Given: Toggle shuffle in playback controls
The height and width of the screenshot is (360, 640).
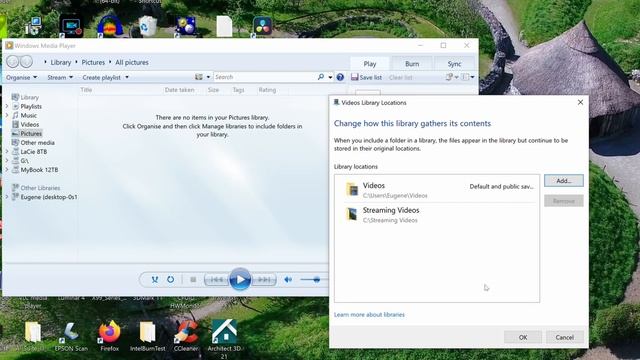Looking at the screenshot, I should pos(155,280).
